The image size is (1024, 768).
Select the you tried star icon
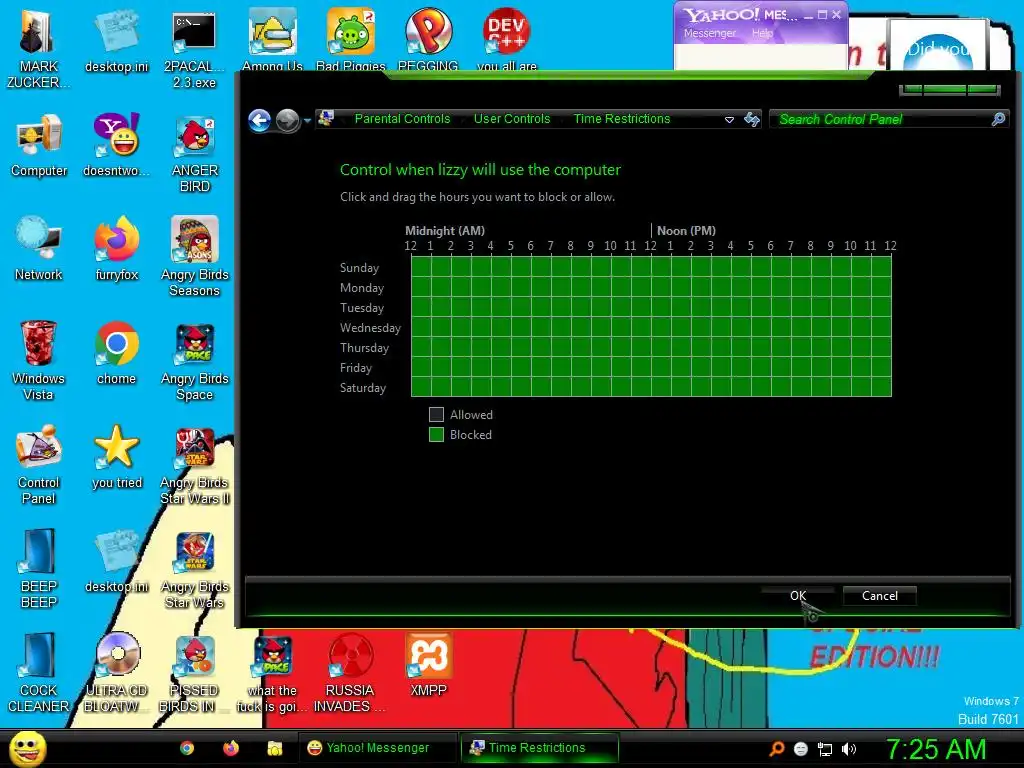116,456
